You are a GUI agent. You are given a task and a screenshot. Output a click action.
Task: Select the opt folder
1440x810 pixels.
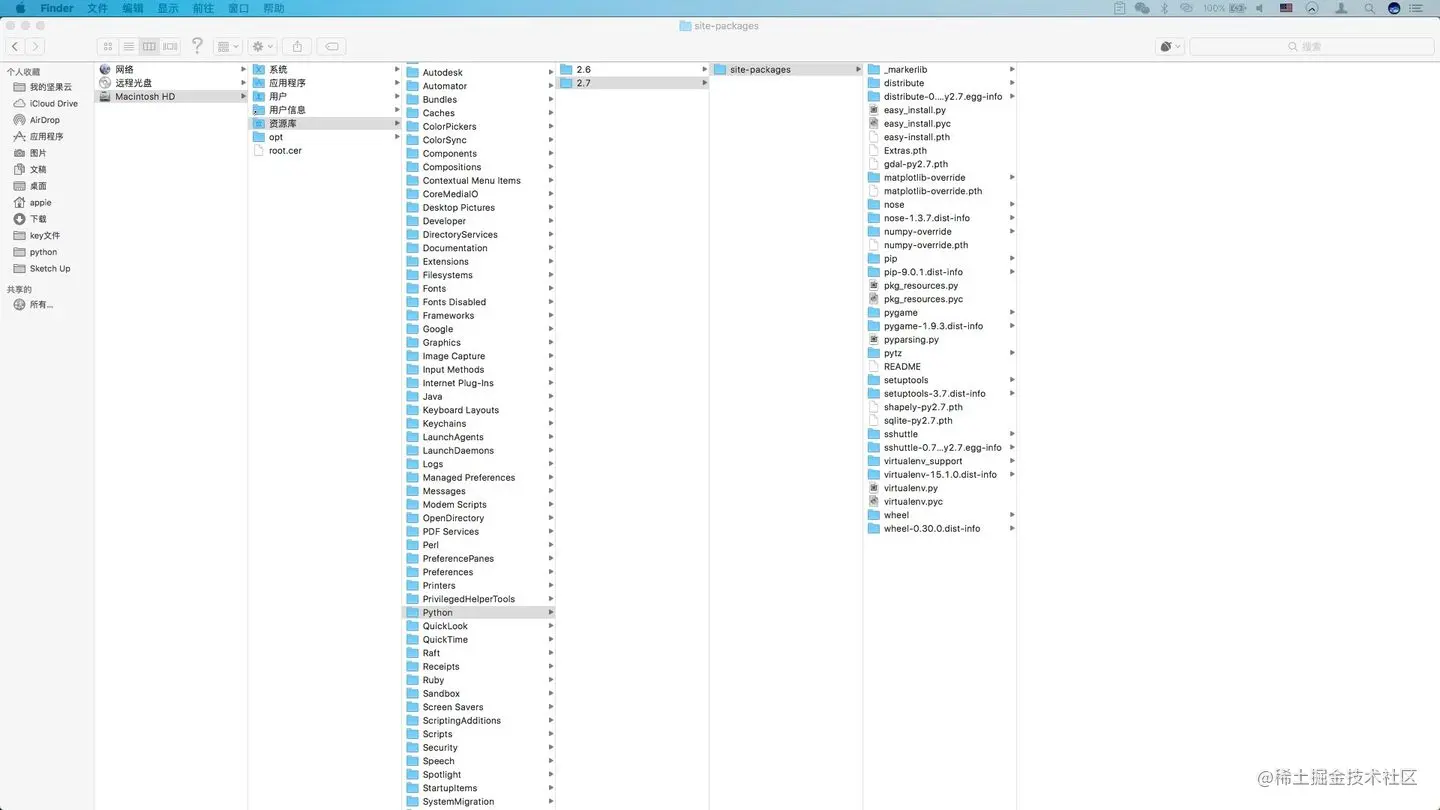tap(325, 137)
